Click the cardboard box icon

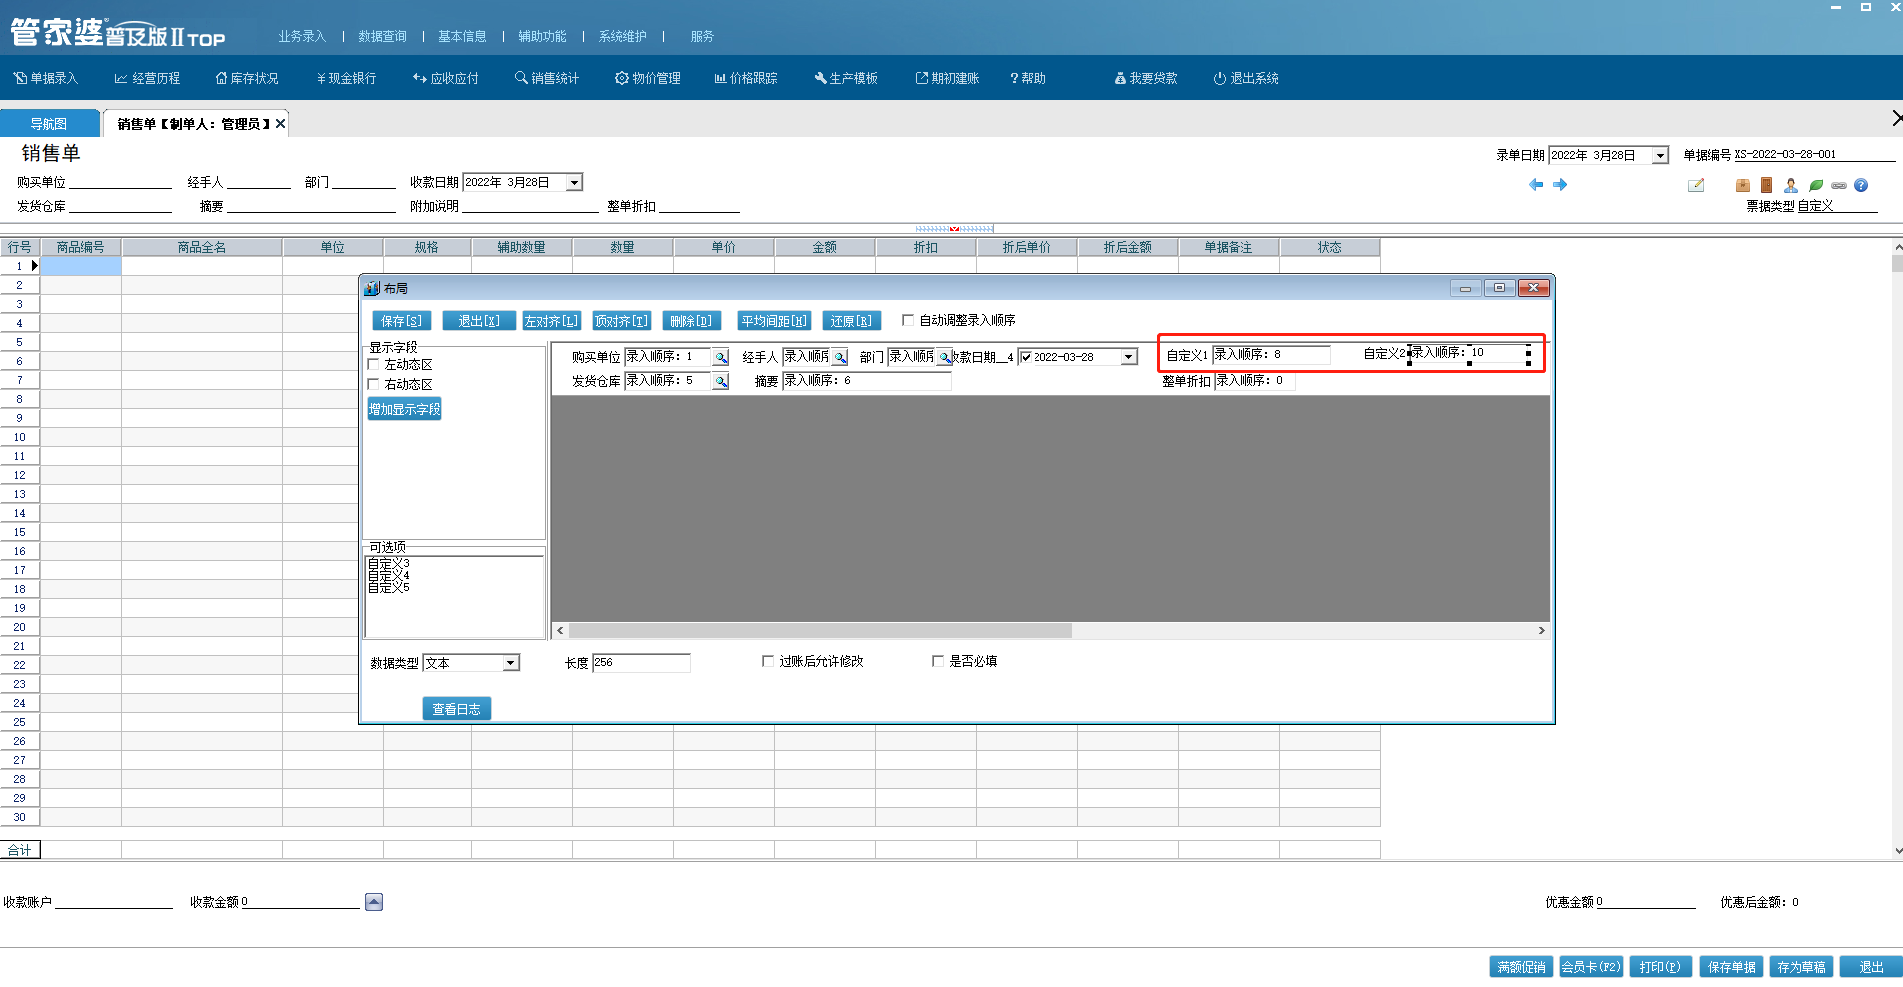[x=1743, y=185]
